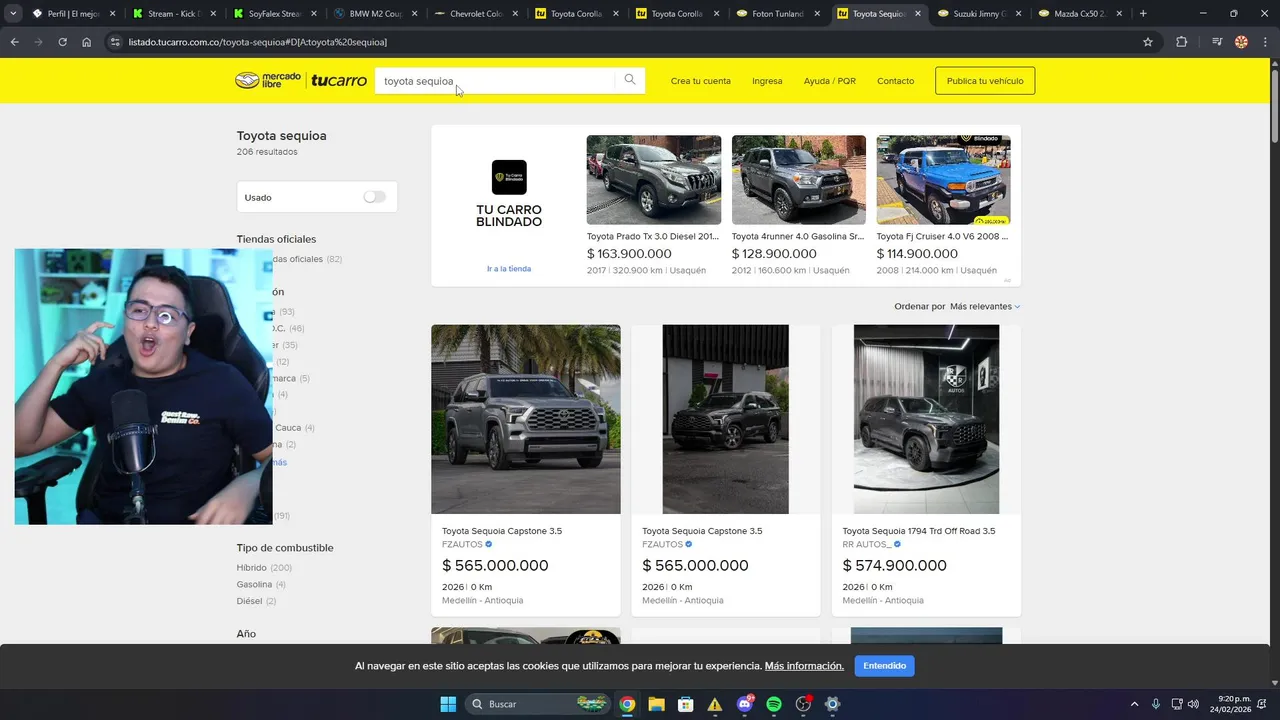Open the Ordenar por Más relevantes dropdown
Viewport: 1280px width, 720px height.
pyautogui.click(x=985, y=306)
